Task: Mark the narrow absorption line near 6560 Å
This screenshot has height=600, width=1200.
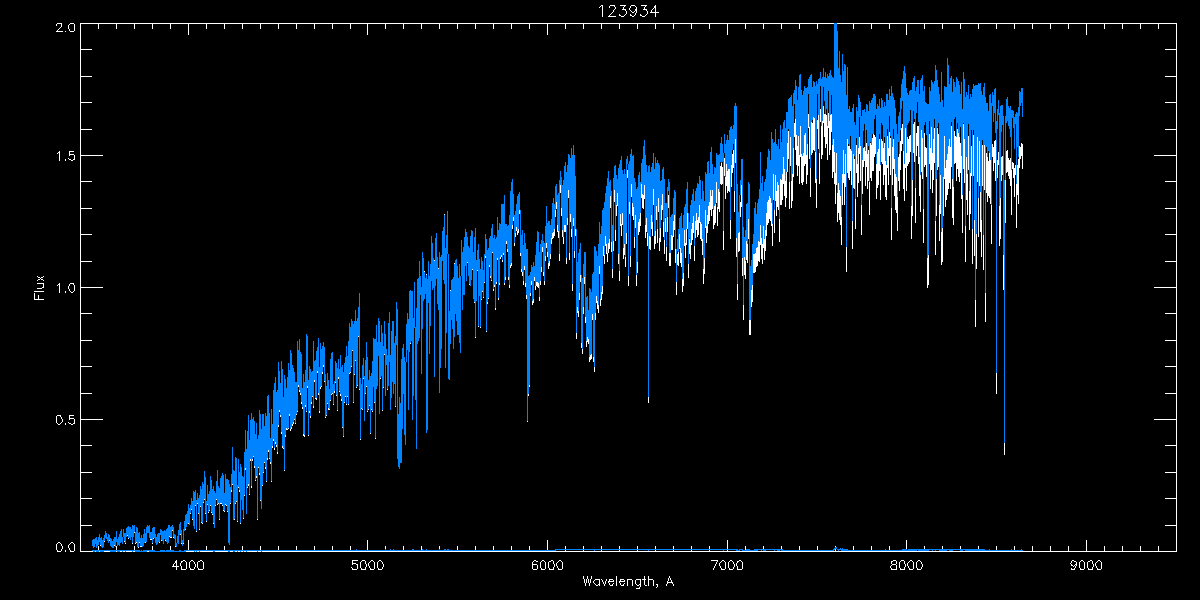Action: (x=648, y=398)
